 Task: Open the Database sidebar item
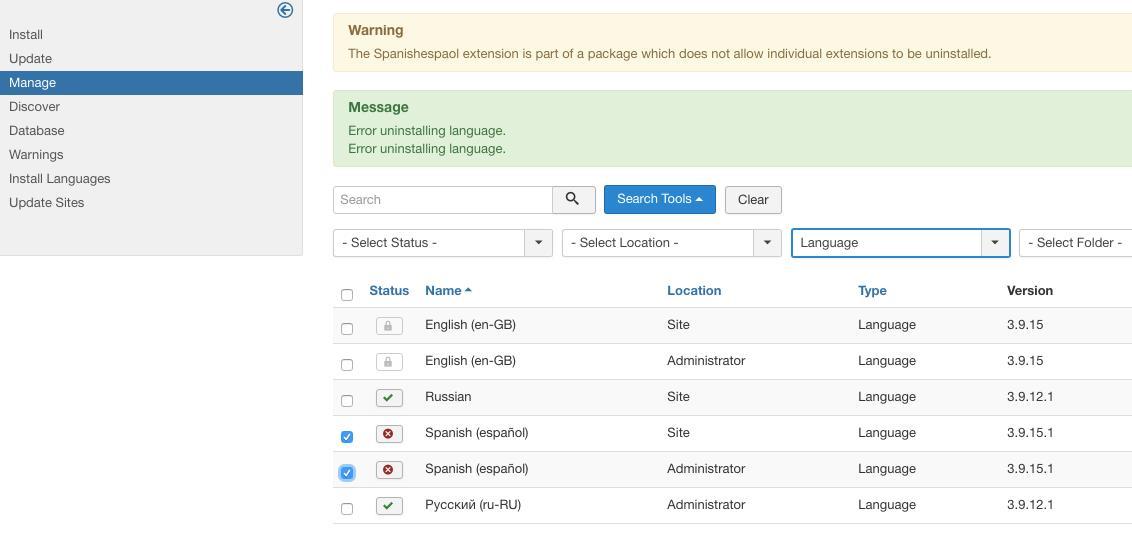pos(37,131)
